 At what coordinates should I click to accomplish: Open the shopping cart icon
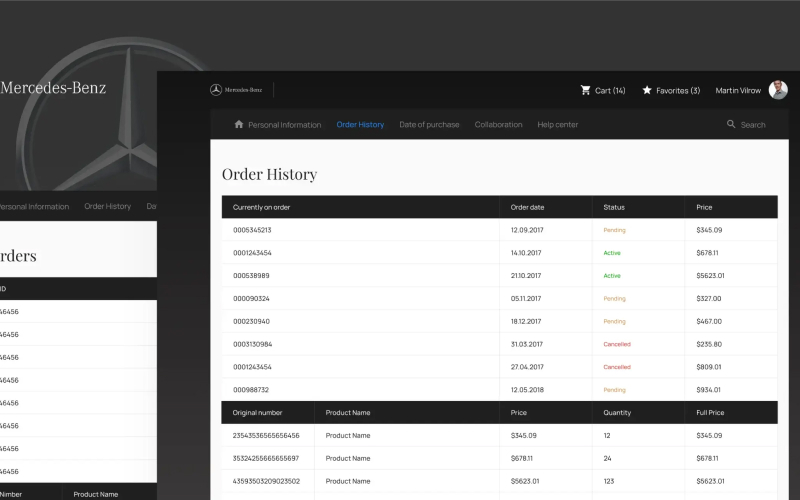click(585, 90)
